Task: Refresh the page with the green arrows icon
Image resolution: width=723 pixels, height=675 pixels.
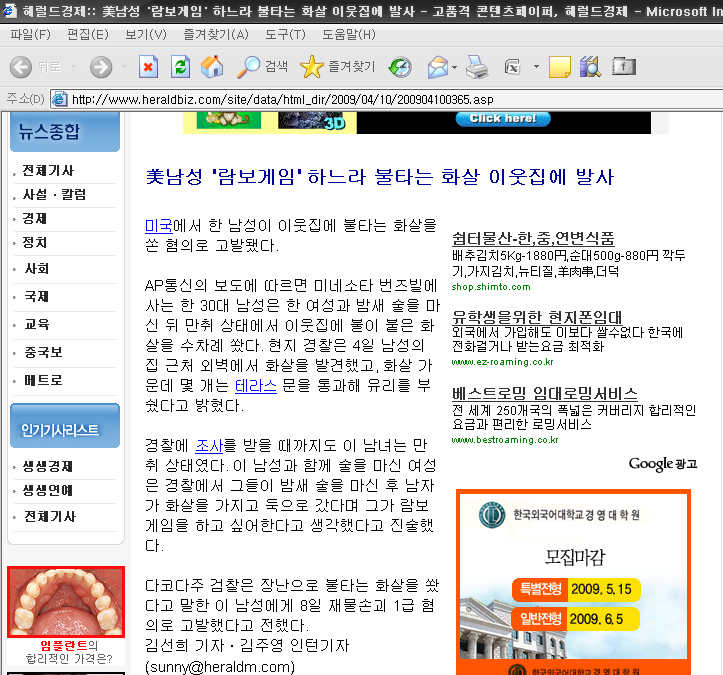Action: pyautogui.click(x=180, y=67)
